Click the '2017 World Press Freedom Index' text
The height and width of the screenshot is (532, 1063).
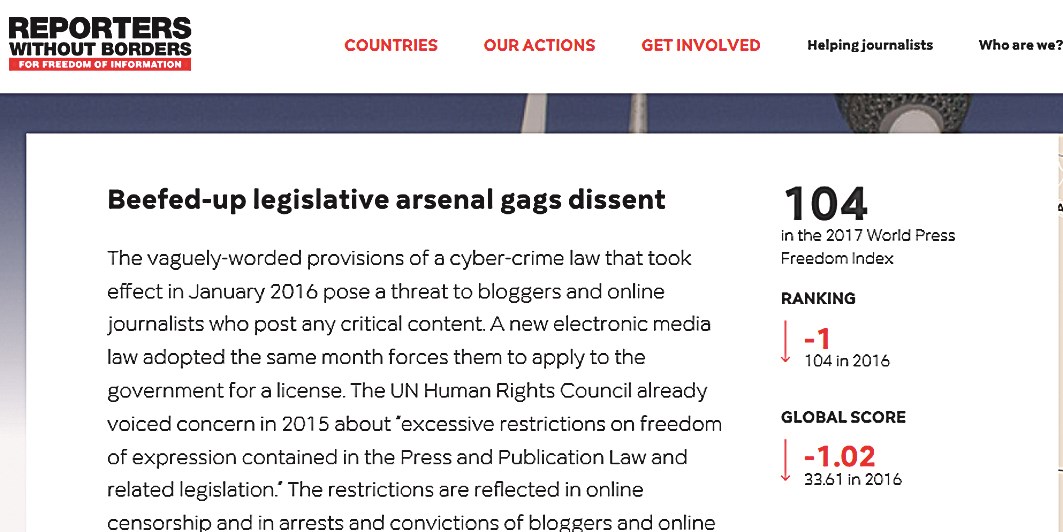click(867, 247)
